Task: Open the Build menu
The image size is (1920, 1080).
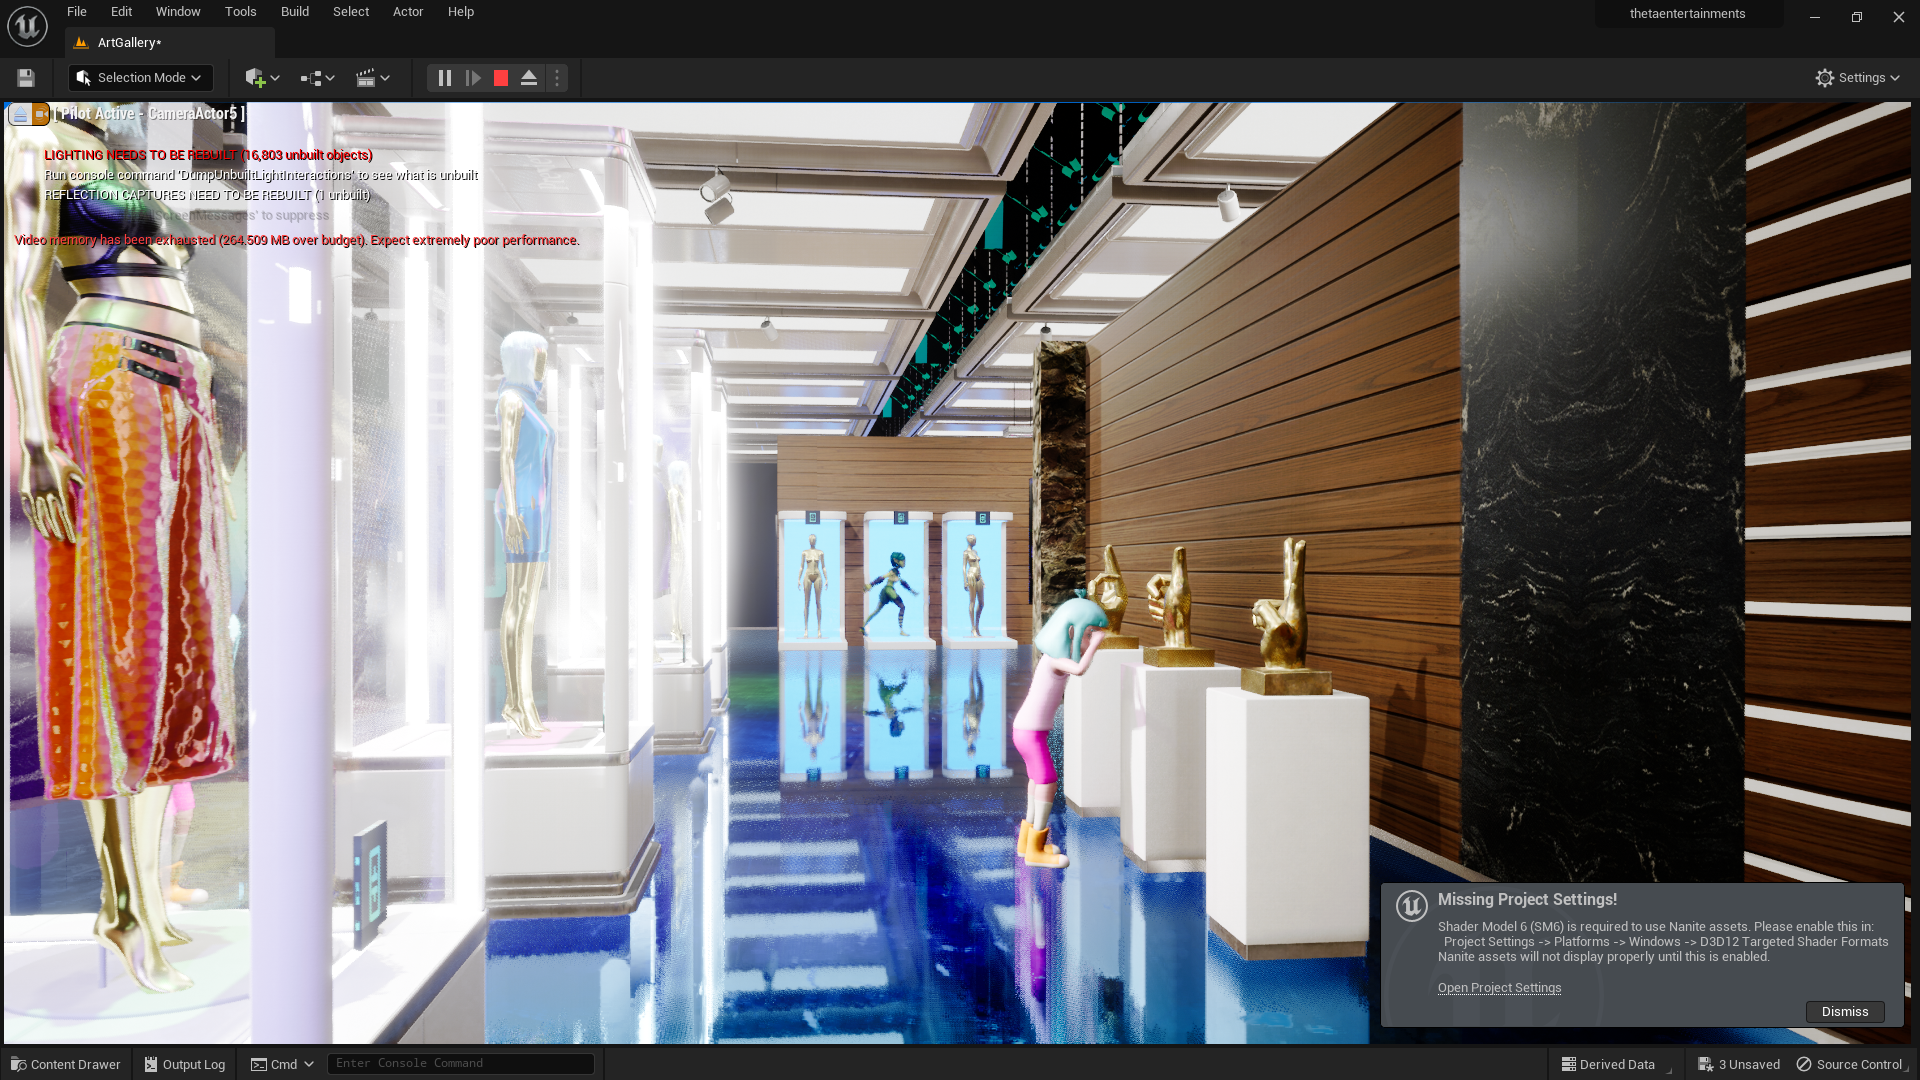Action: [294, 12]
